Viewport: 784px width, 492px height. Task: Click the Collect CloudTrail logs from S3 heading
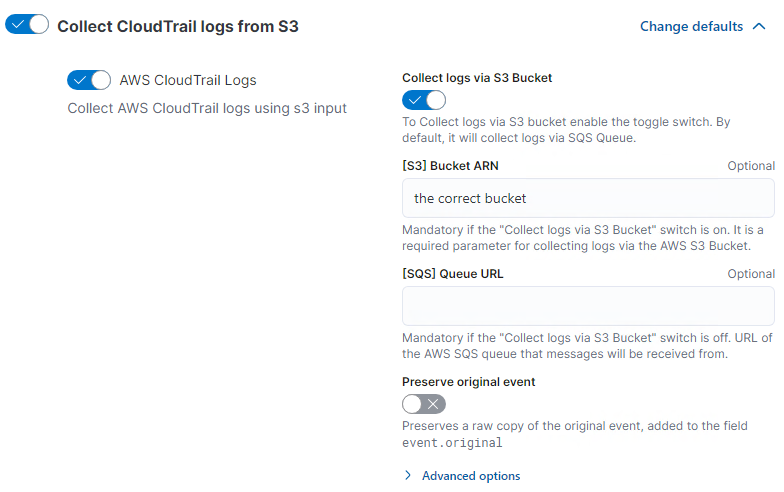tap(178, 26)
